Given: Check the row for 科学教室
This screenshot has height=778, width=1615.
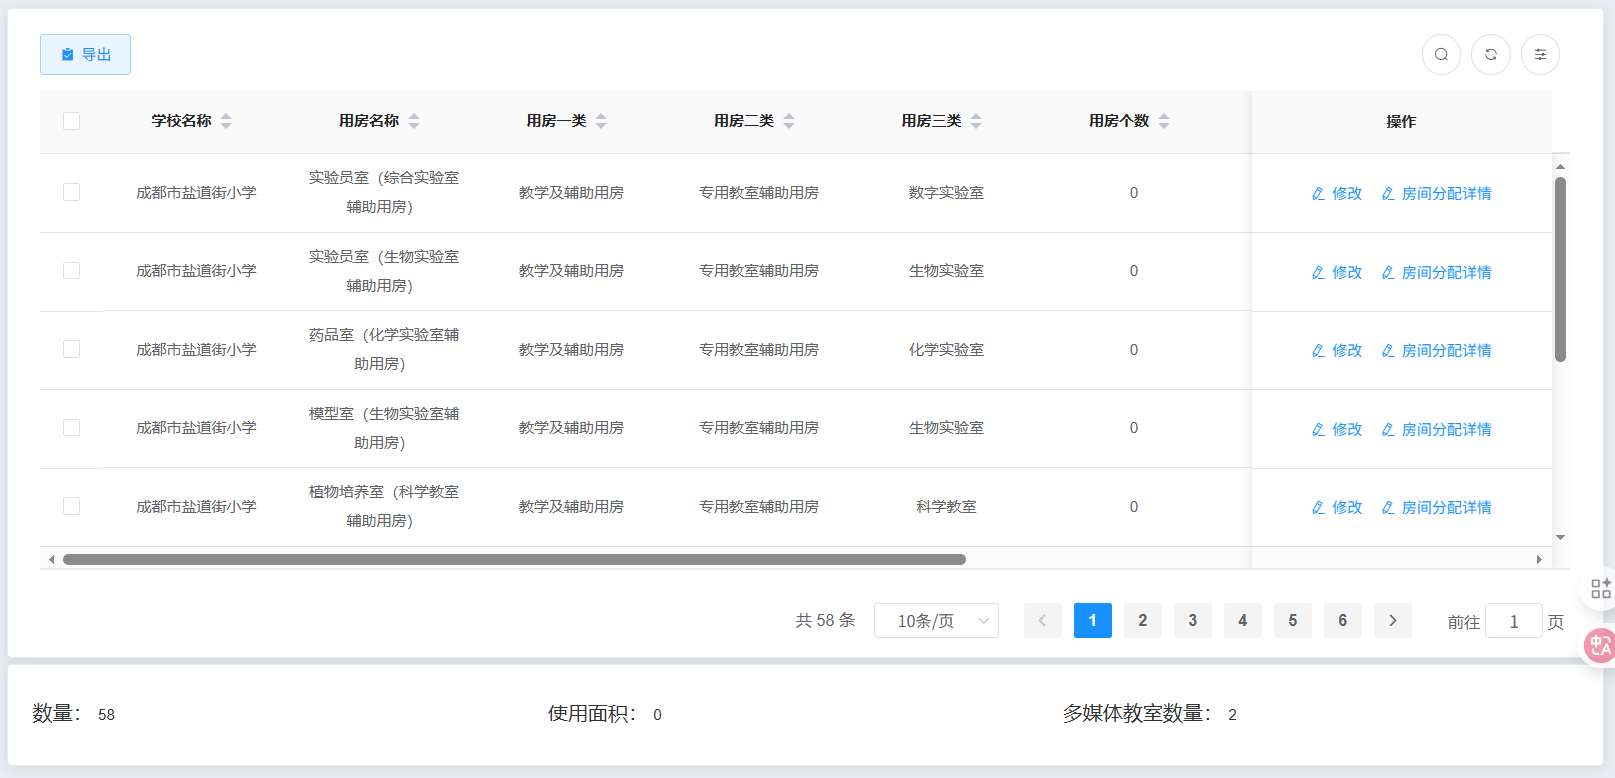Looking at the screenshot, I should tap(71, 506).
